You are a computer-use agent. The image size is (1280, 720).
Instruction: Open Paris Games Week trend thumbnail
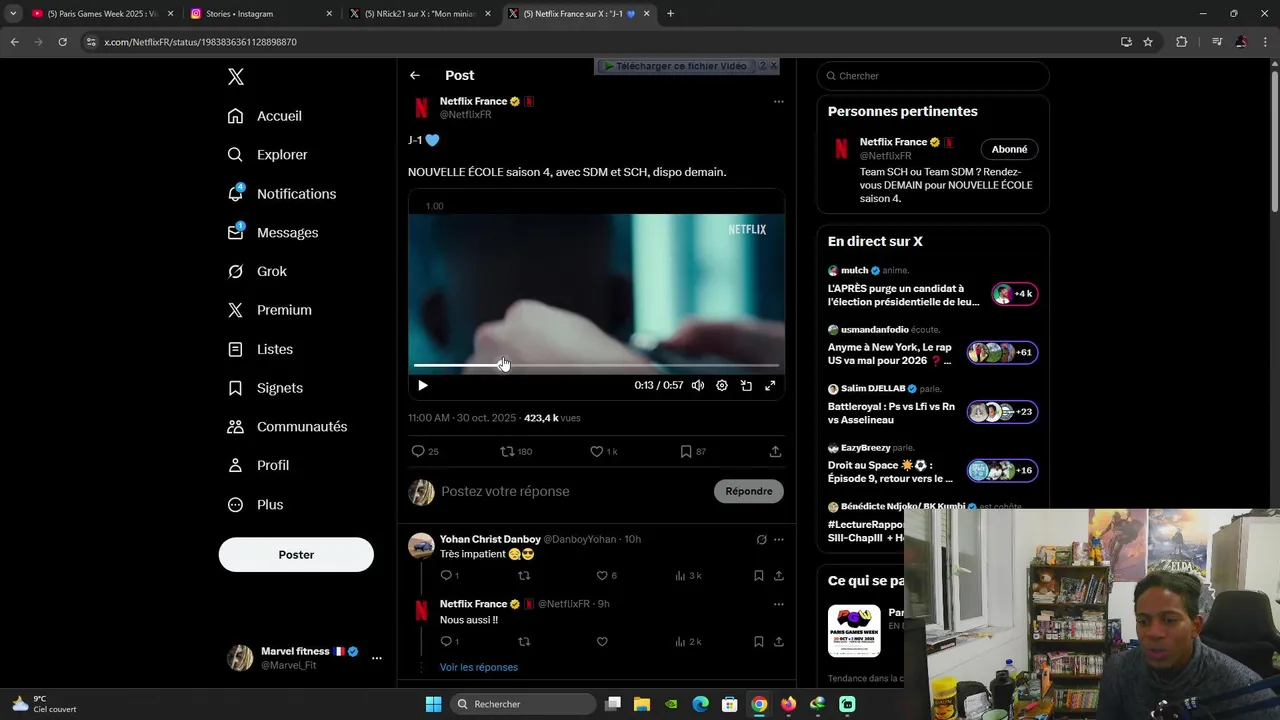(x=854, y=631)
